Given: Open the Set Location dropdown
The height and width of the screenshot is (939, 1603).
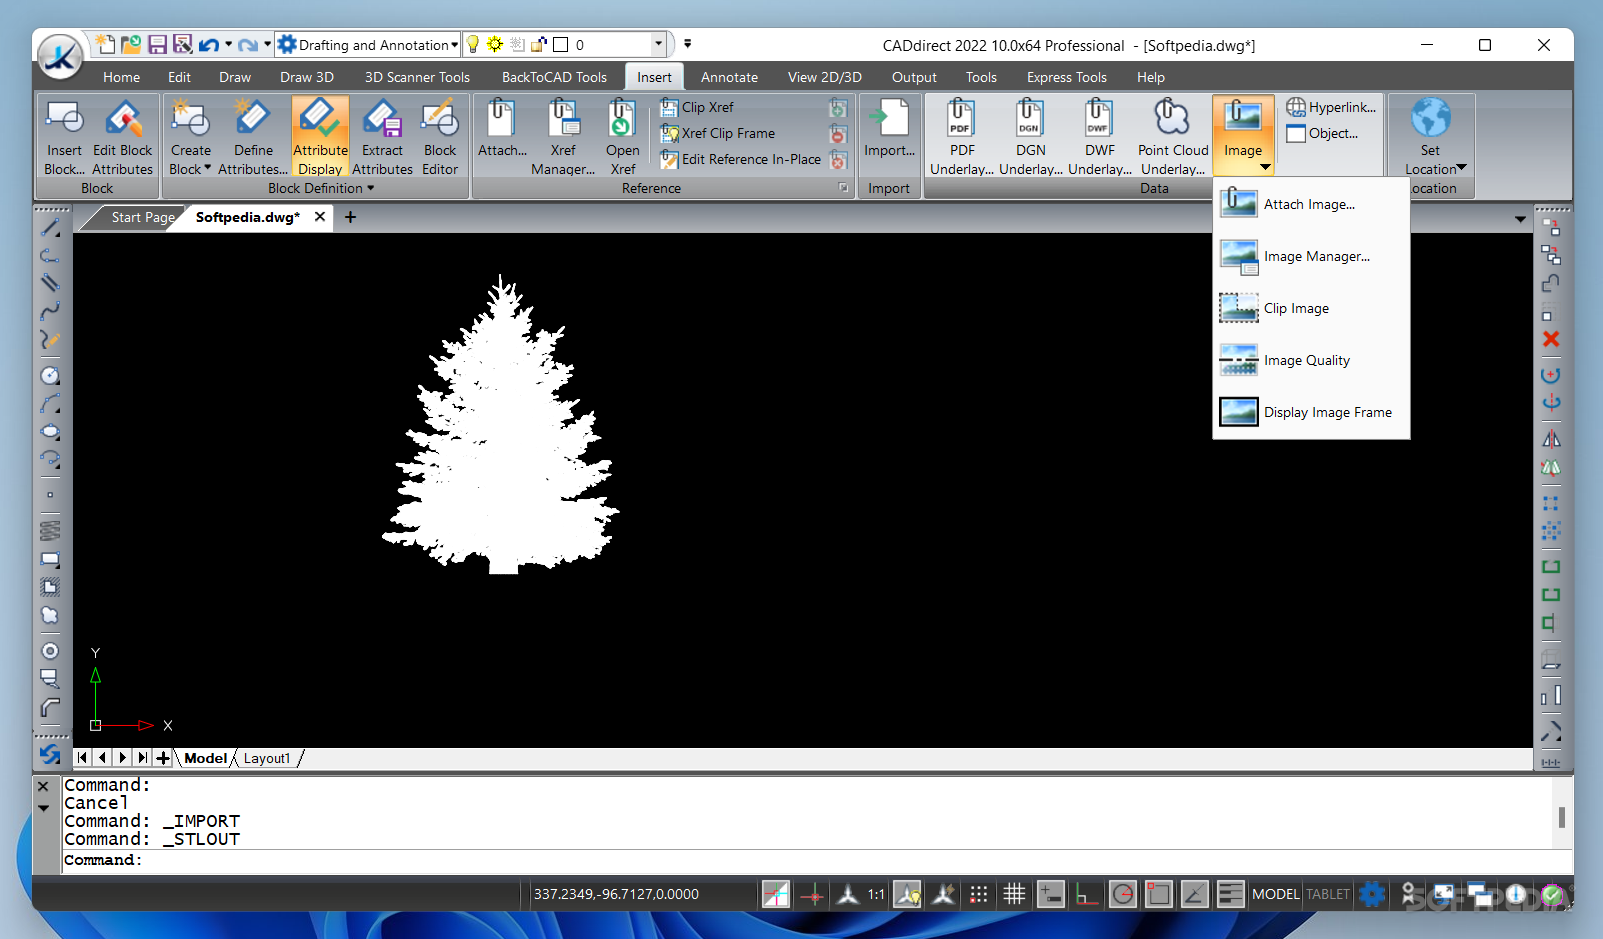Looking at the screenshot, I should (1462, 167).
